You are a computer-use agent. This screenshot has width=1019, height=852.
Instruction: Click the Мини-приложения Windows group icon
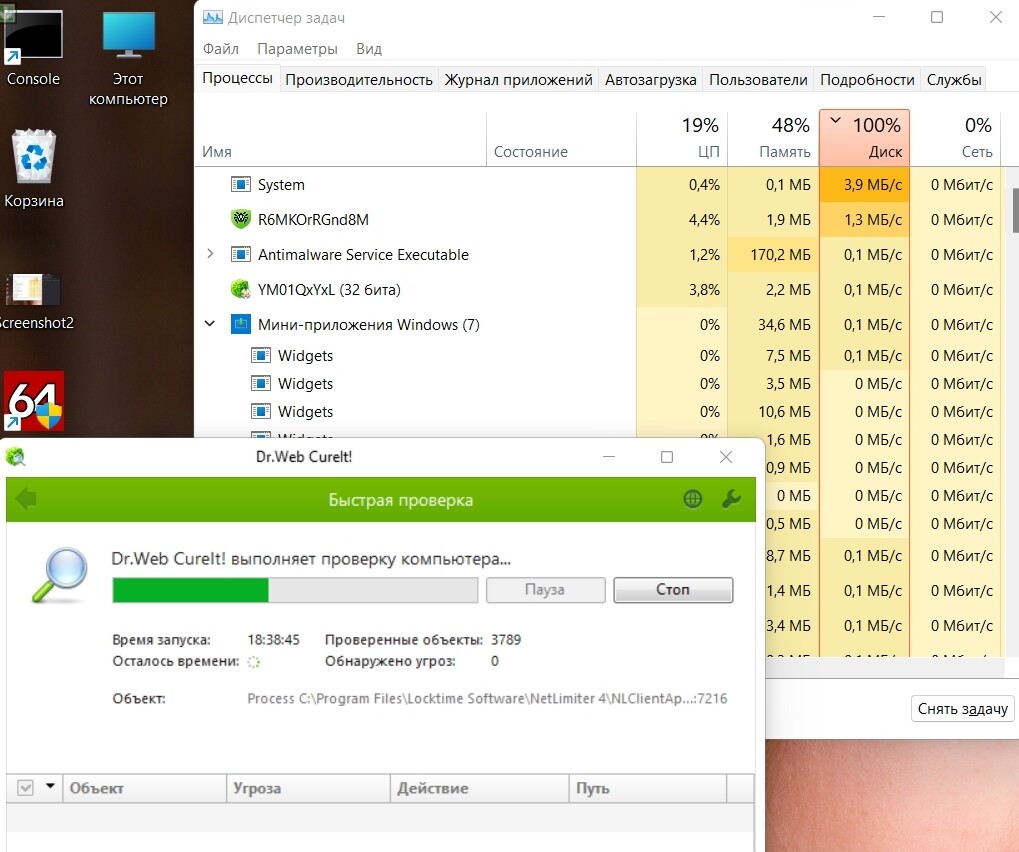tap(240, 324)
